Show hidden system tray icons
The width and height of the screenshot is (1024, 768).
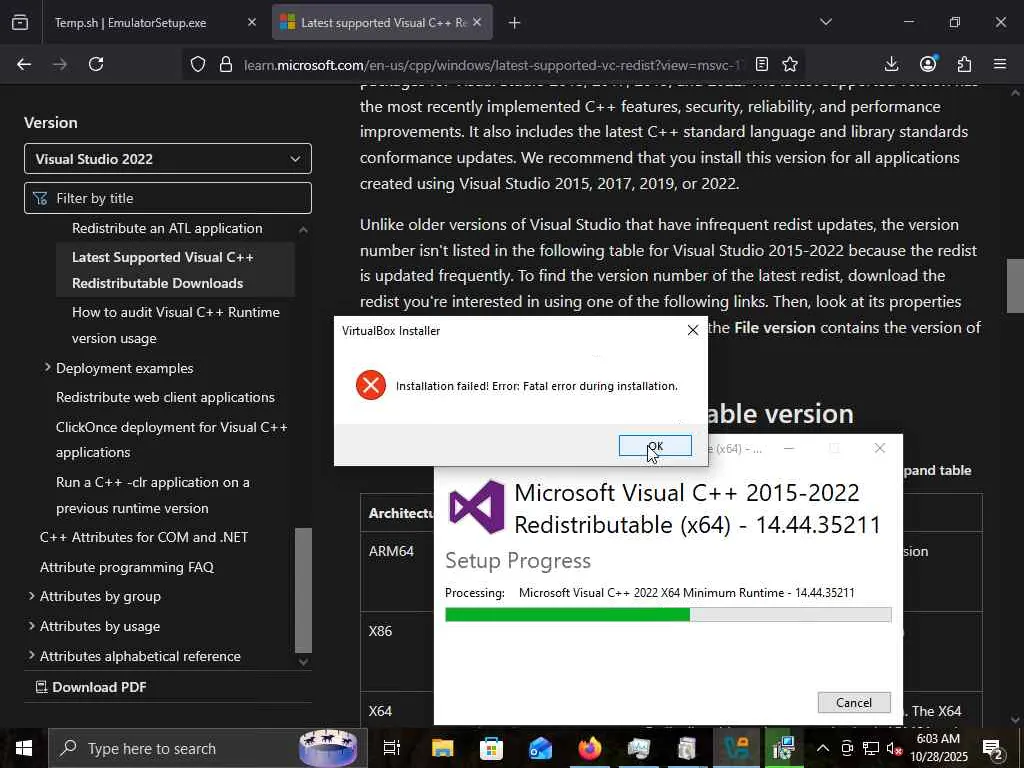tap(823, 748)
